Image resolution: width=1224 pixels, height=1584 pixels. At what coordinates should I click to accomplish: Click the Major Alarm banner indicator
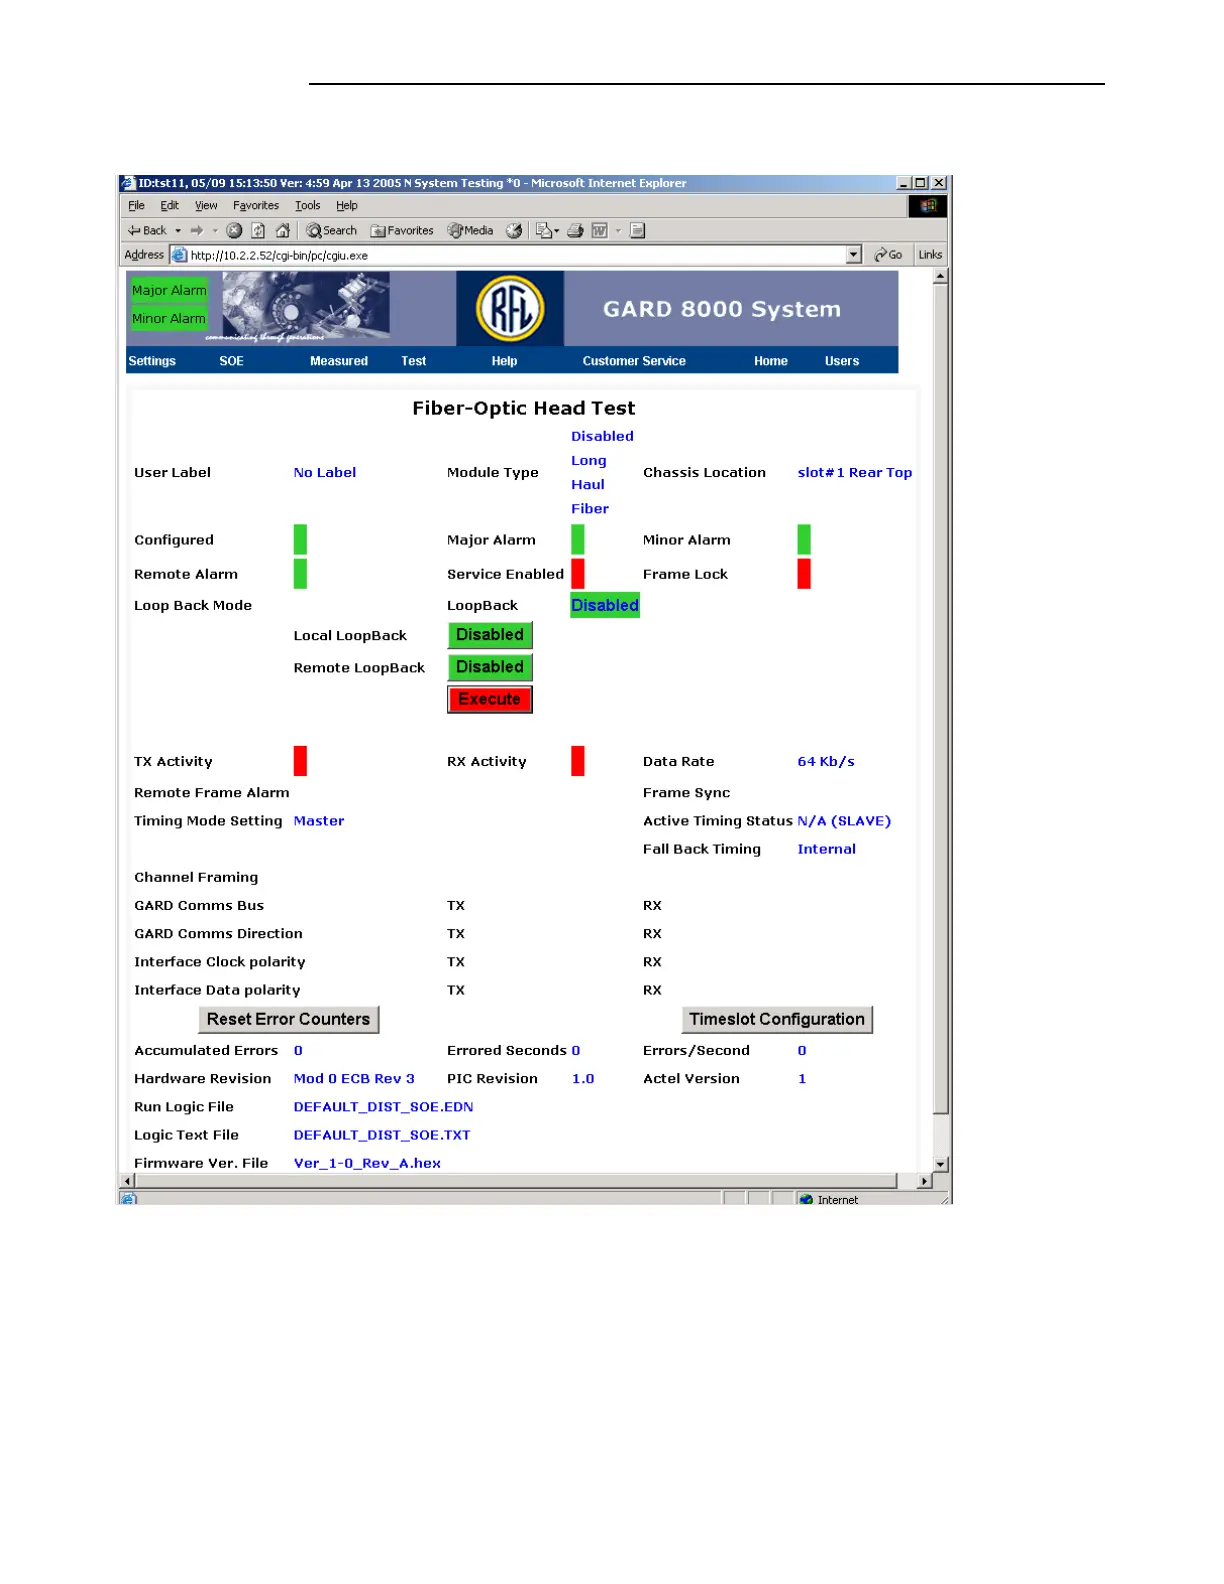click(169, 290)
